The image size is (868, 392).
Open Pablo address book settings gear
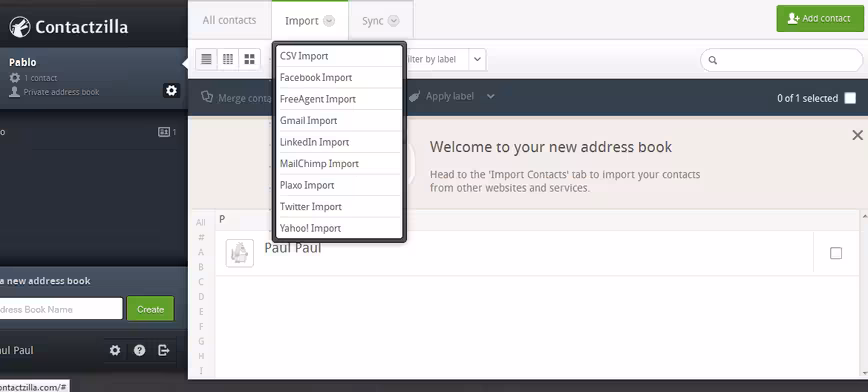tap(171, 90)
